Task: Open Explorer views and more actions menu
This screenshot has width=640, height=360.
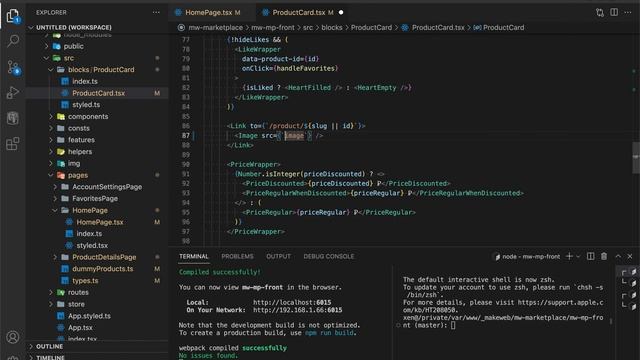Action: pos(156,13)
